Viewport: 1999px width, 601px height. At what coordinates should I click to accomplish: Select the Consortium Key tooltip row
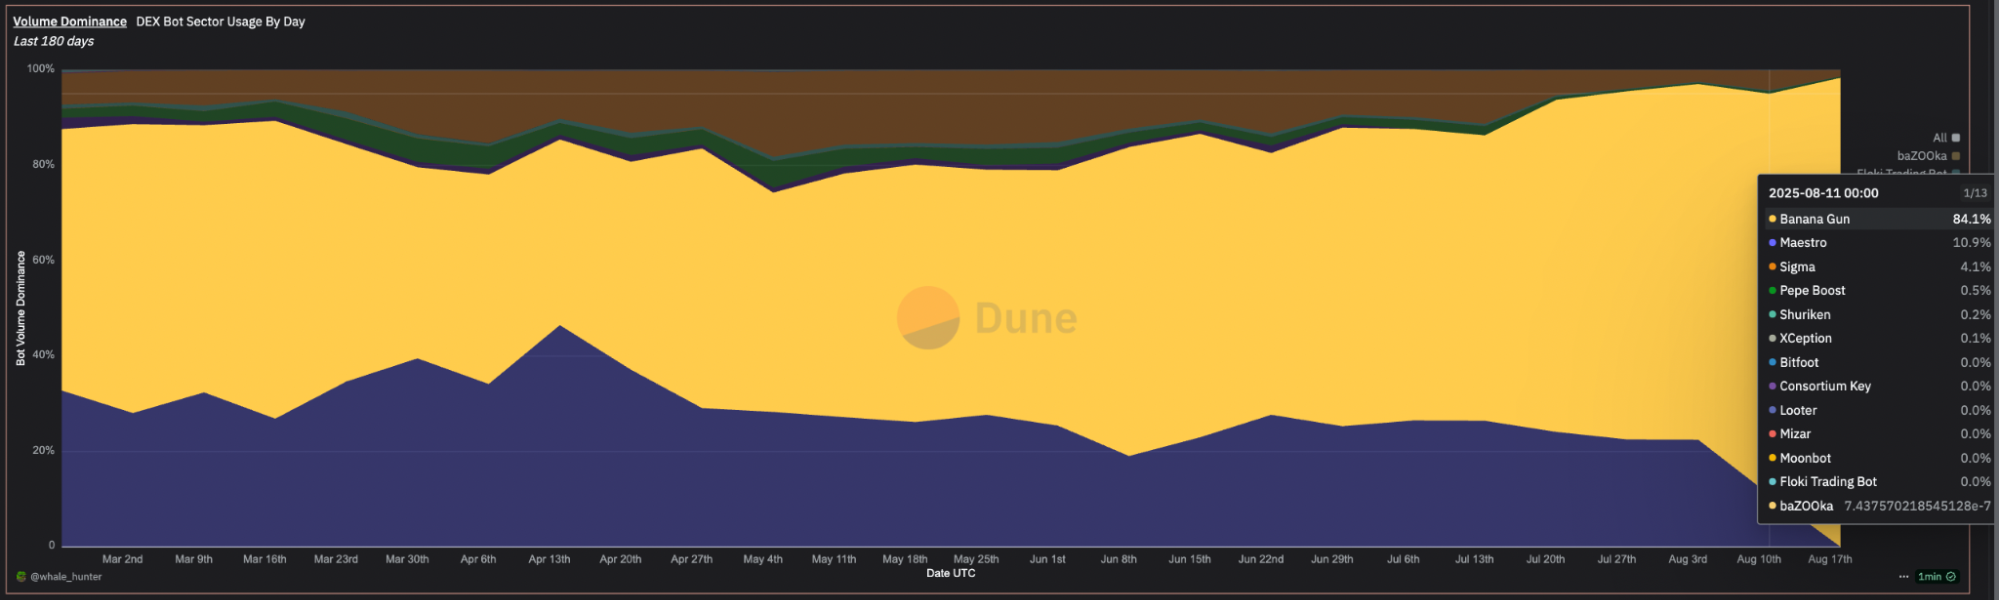coord(1878,386)
